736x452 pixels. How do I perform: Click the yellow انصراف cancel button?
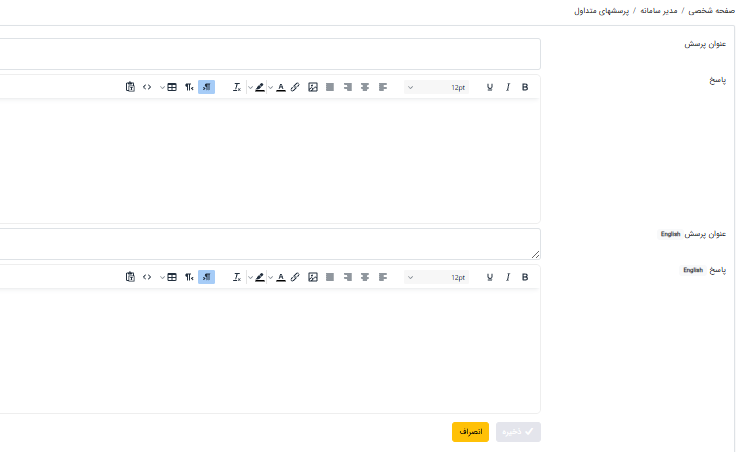click(470, 432)
